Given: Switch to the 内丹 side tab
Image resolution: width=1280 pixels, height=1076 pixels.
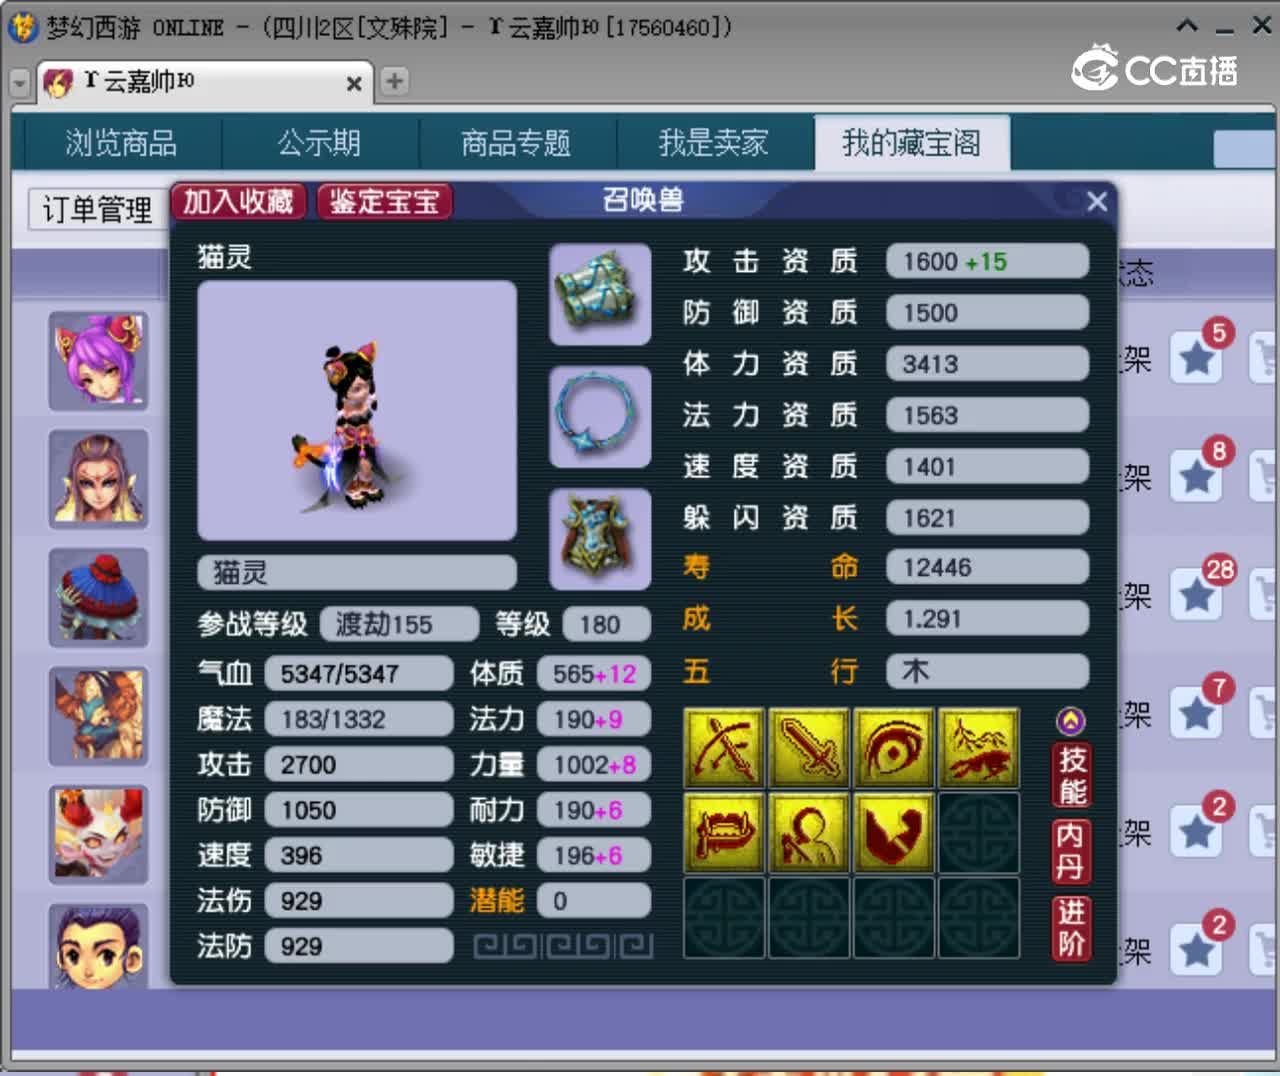Looking at the screenshot, I should (1070, 851).
